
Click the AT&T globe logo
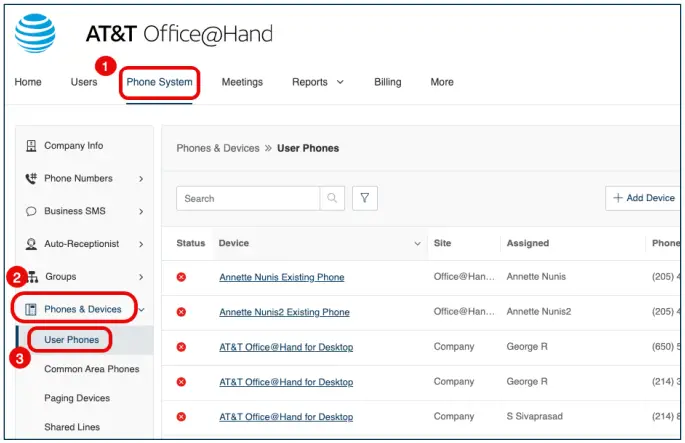[x=35, y=33]
